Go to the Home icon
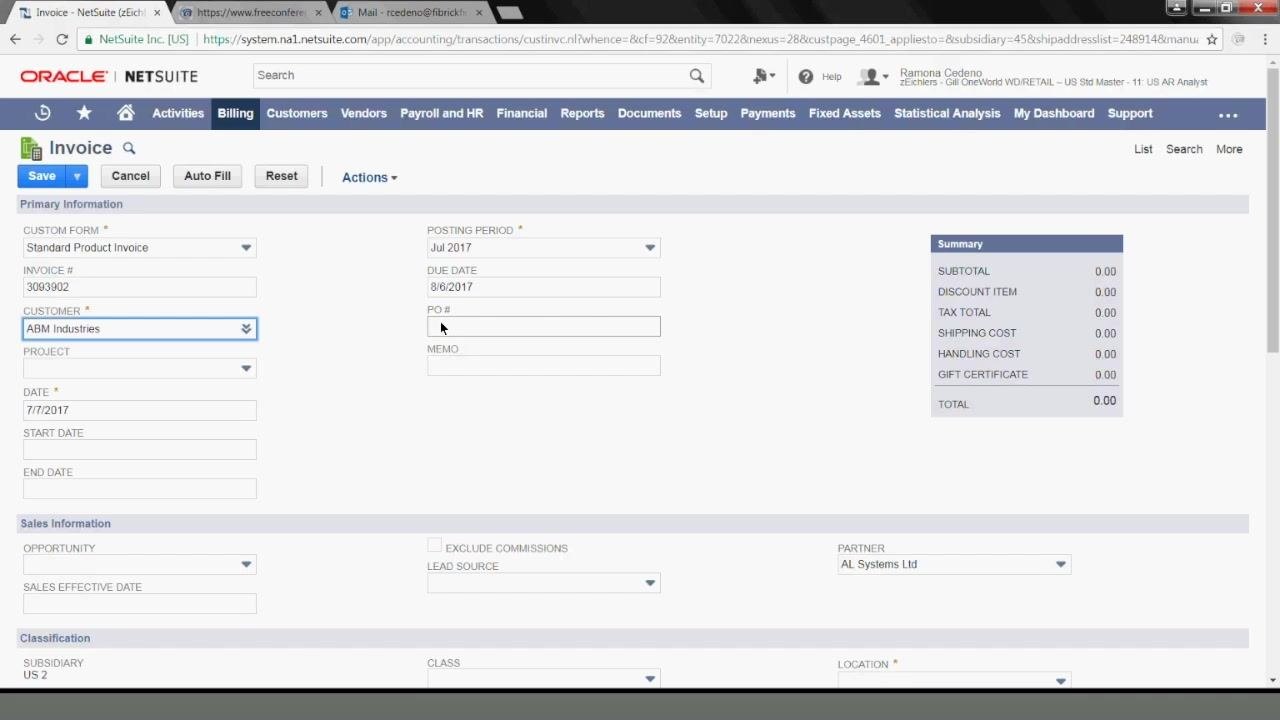Viewport: 1280px width, 720px height. point(126,113)
